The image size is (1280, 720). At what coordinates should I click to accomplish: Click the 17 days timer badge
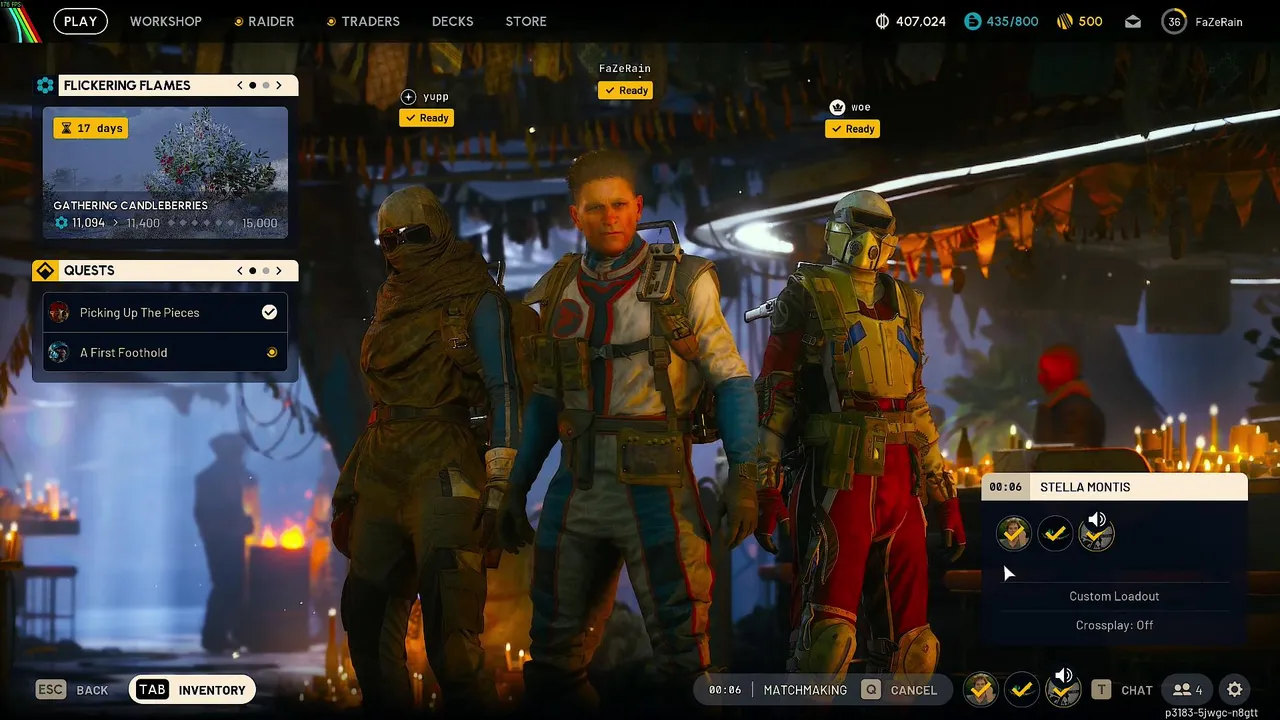(x=91, y=128)
